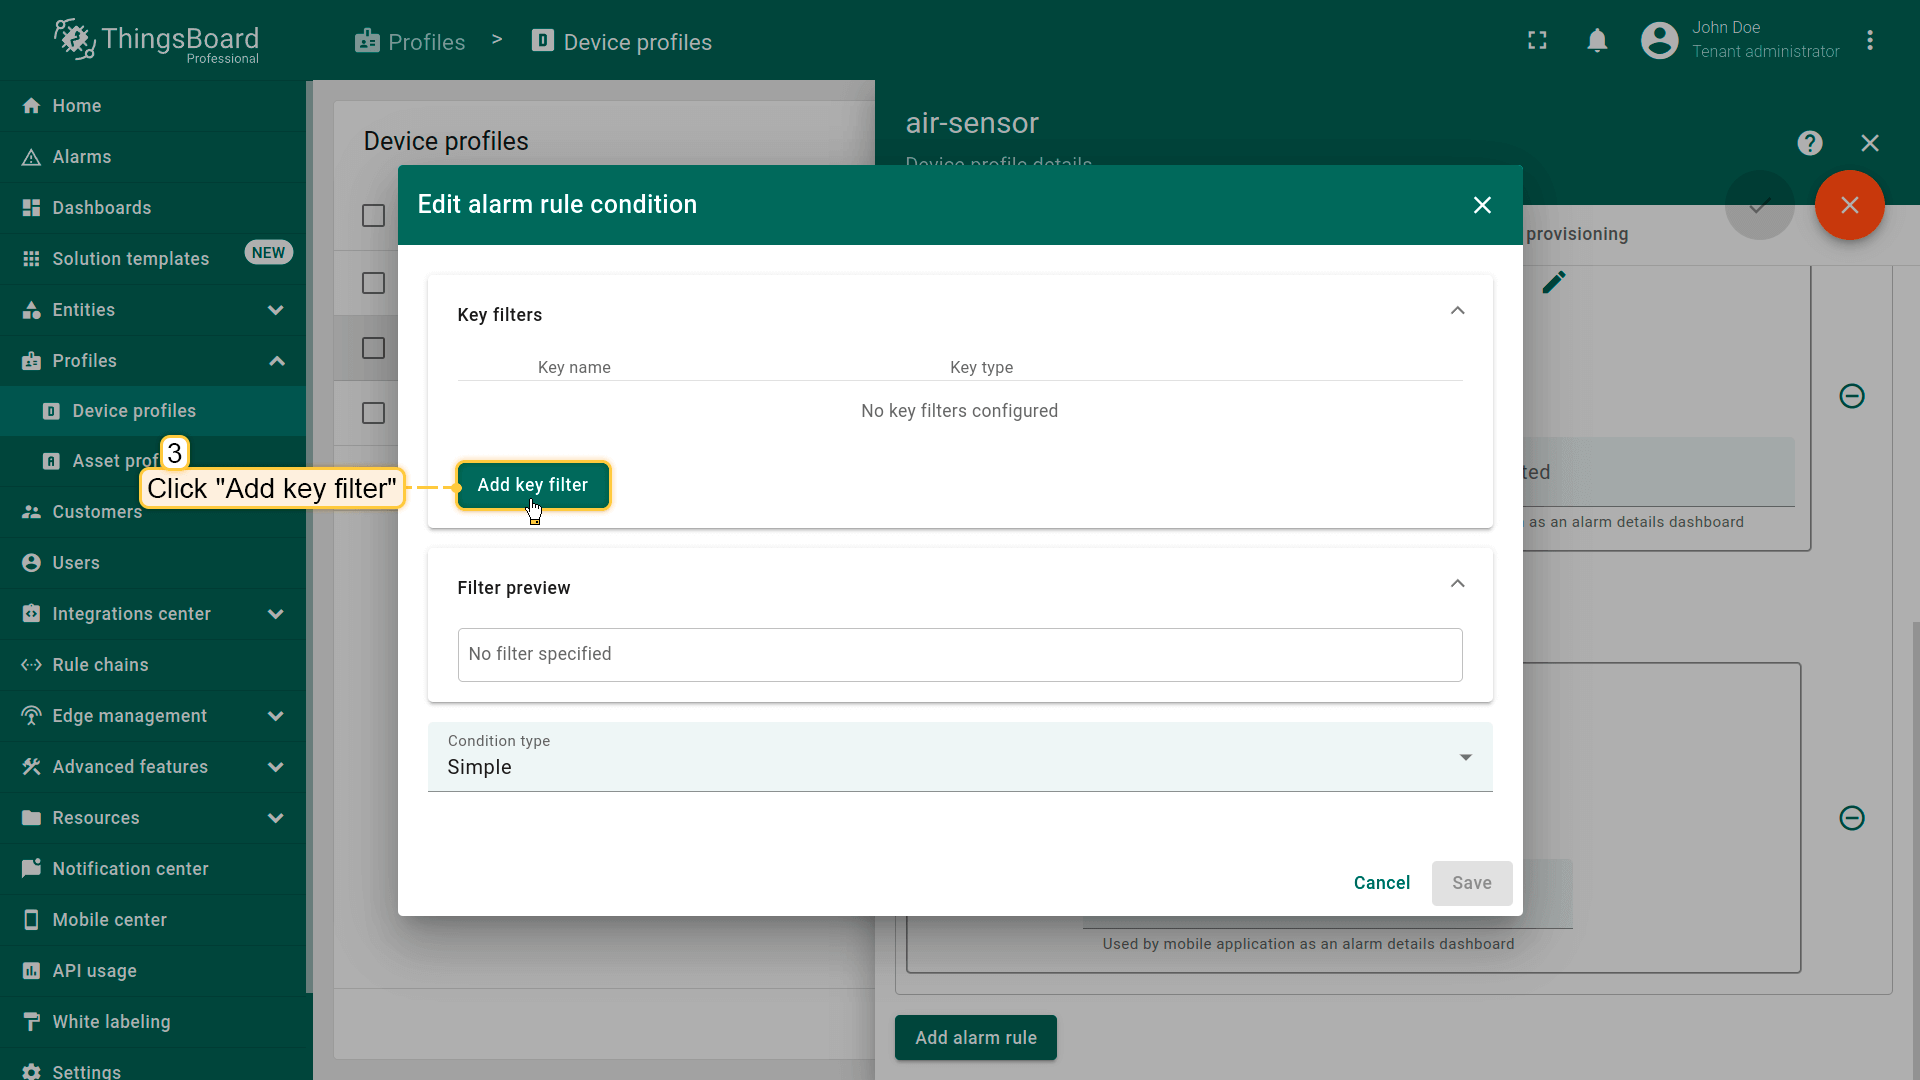Select Device profiles sidebar item

click(134, 411)
